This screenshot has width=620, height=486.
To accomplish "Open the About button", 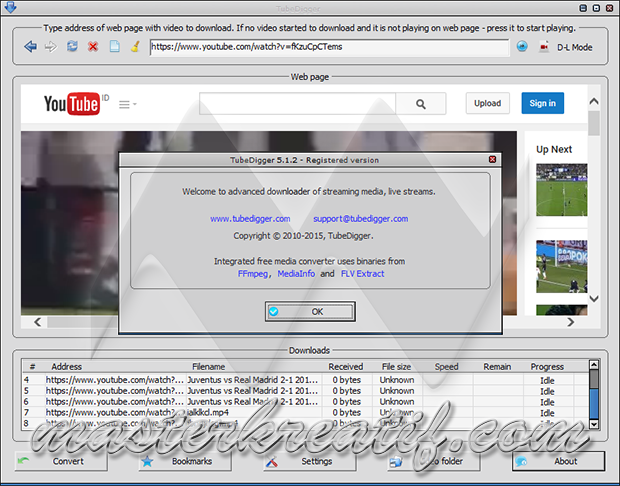I will (558, 461).
